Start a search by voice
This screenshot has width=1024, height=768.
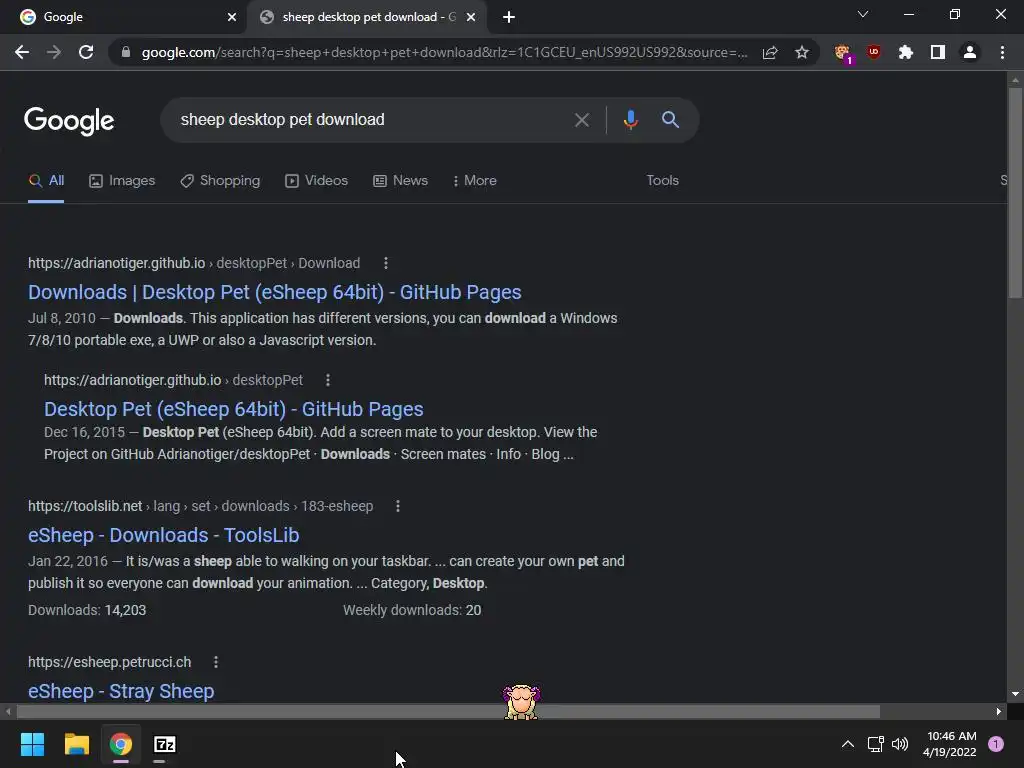[630, 120]
